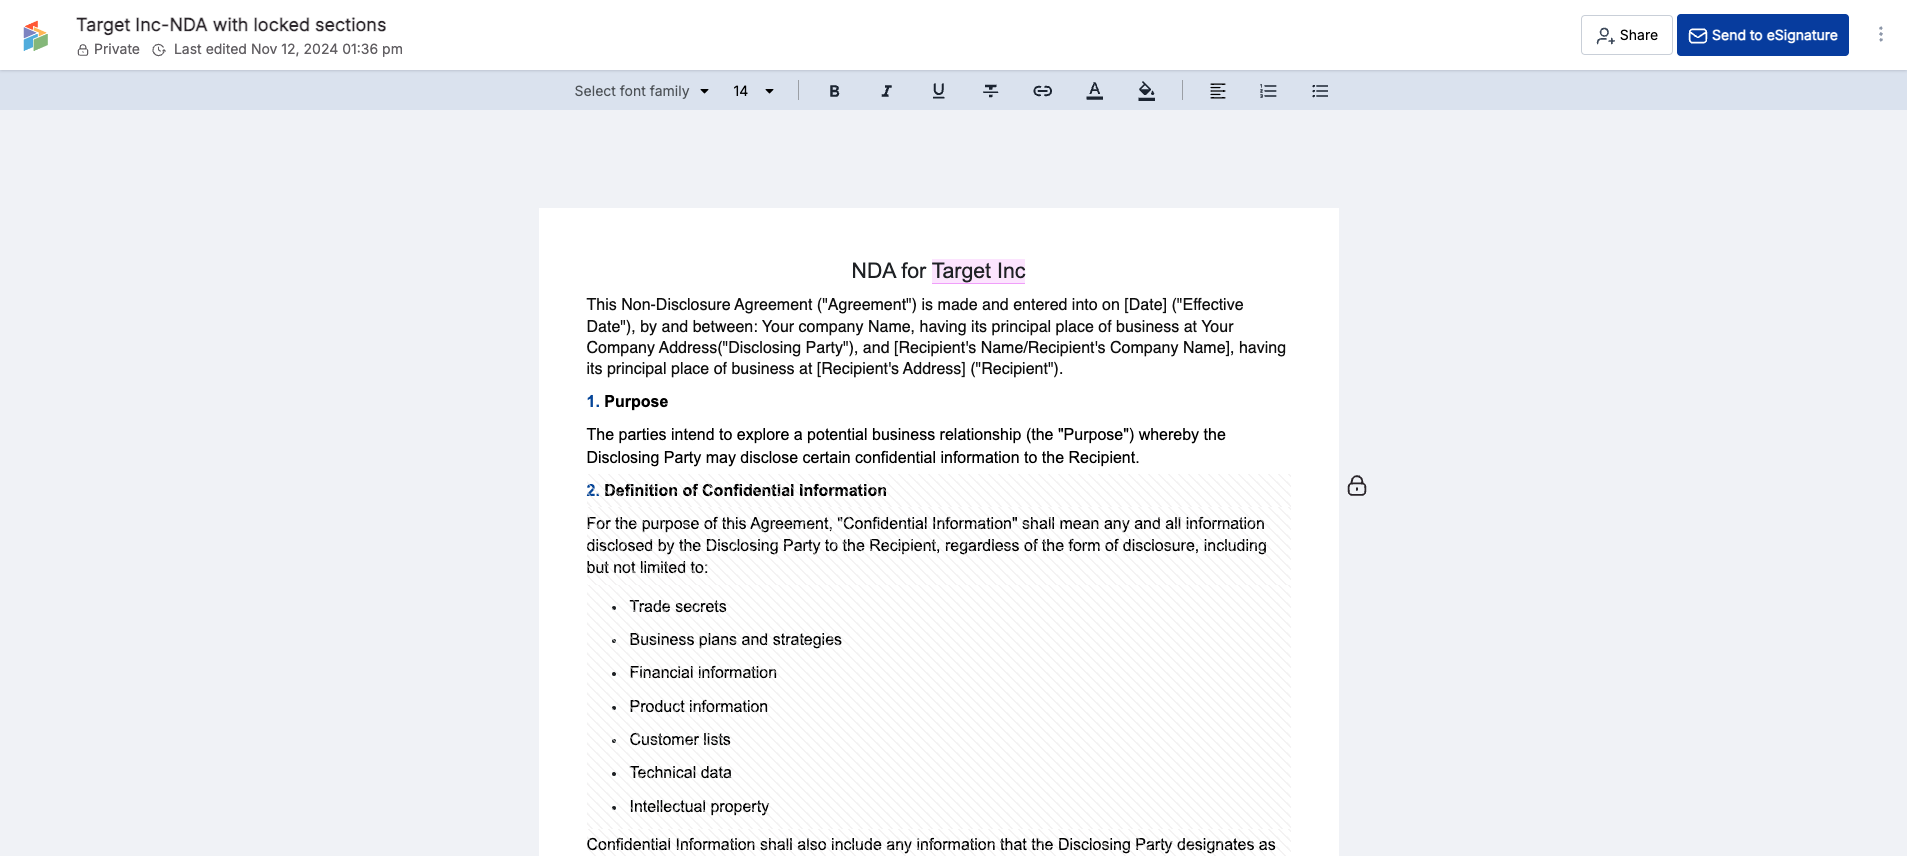Click the 'Definition of Confidential Information' heading
The height and width of the screenshot is (856, 1907).
[x=745, y=491]
